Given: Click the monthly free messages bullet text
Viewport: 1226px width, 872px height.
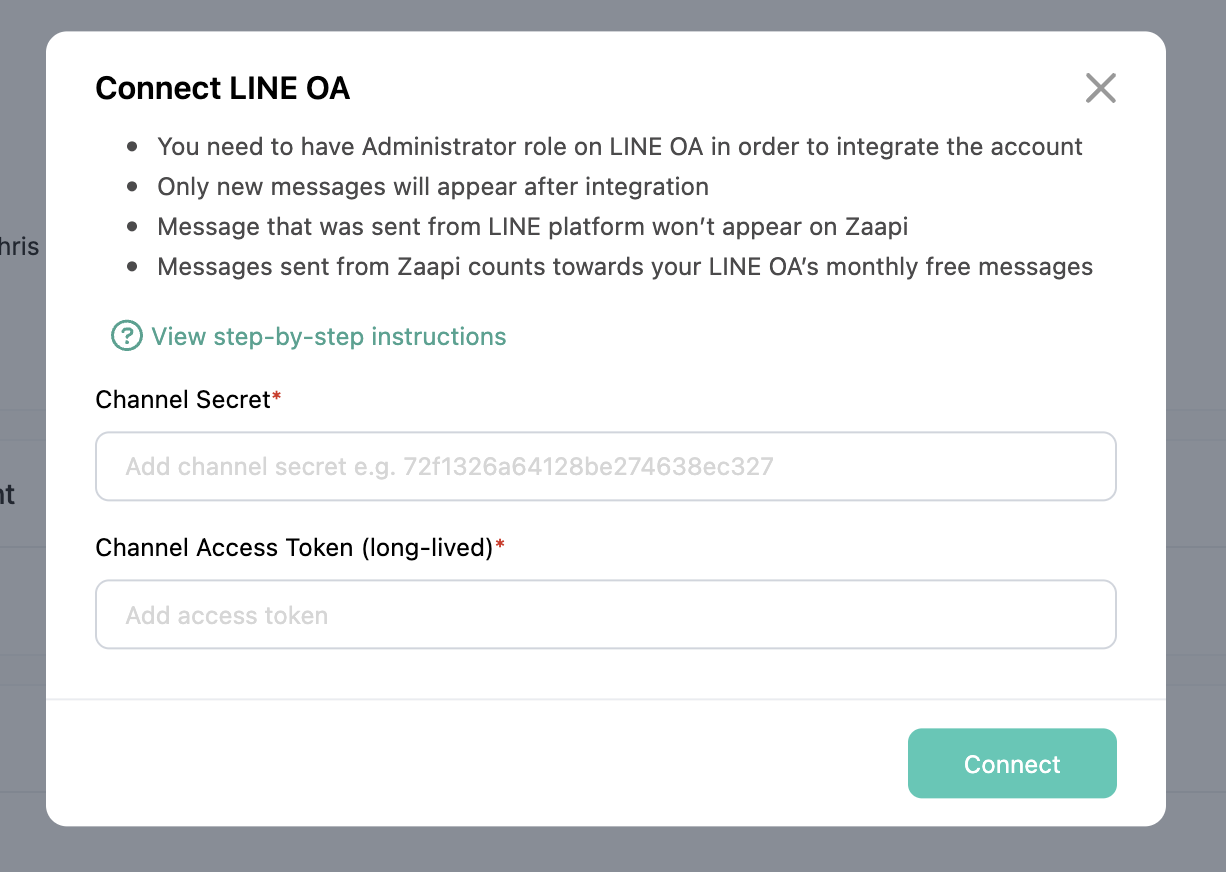Looking at the screenshot, I should click(x=624, y=267).
